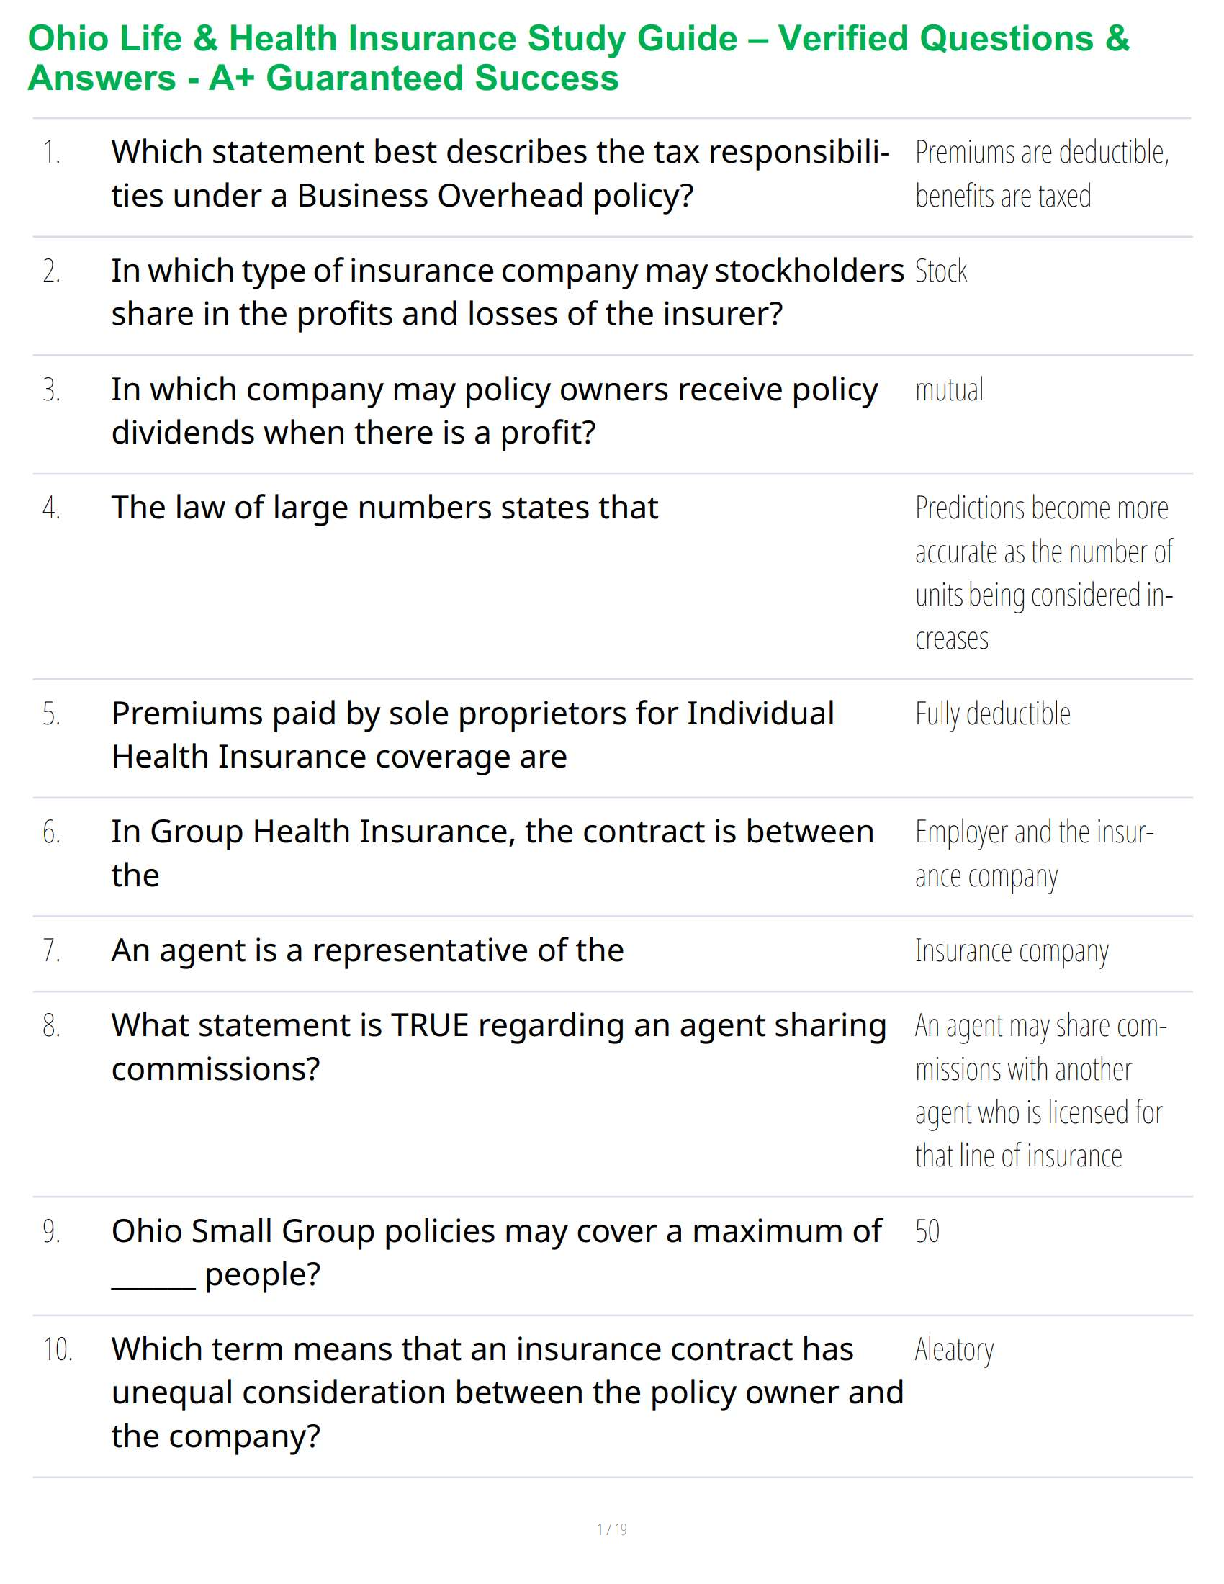Select the 'Predictions become more accurate' answer
The image size is (1224, 1584).
click(x=1043, y=573)
